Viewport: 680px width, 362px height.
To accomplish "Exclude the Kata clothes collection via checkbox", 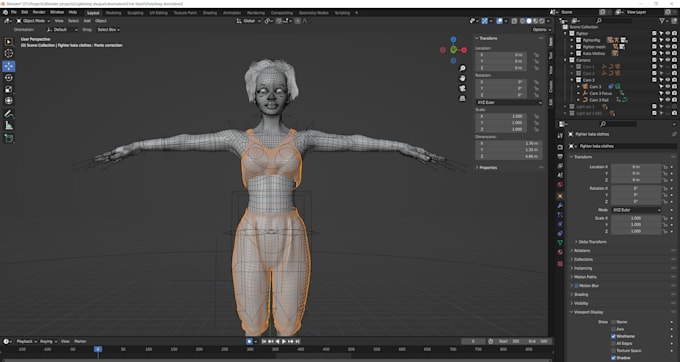I will [654, 53].
